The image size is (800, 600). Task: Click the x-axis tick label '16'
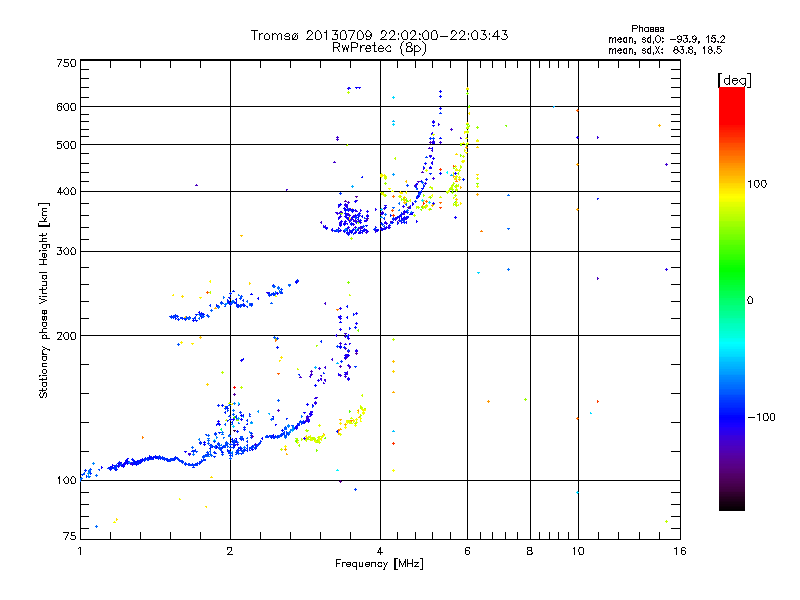click(680, 551)
